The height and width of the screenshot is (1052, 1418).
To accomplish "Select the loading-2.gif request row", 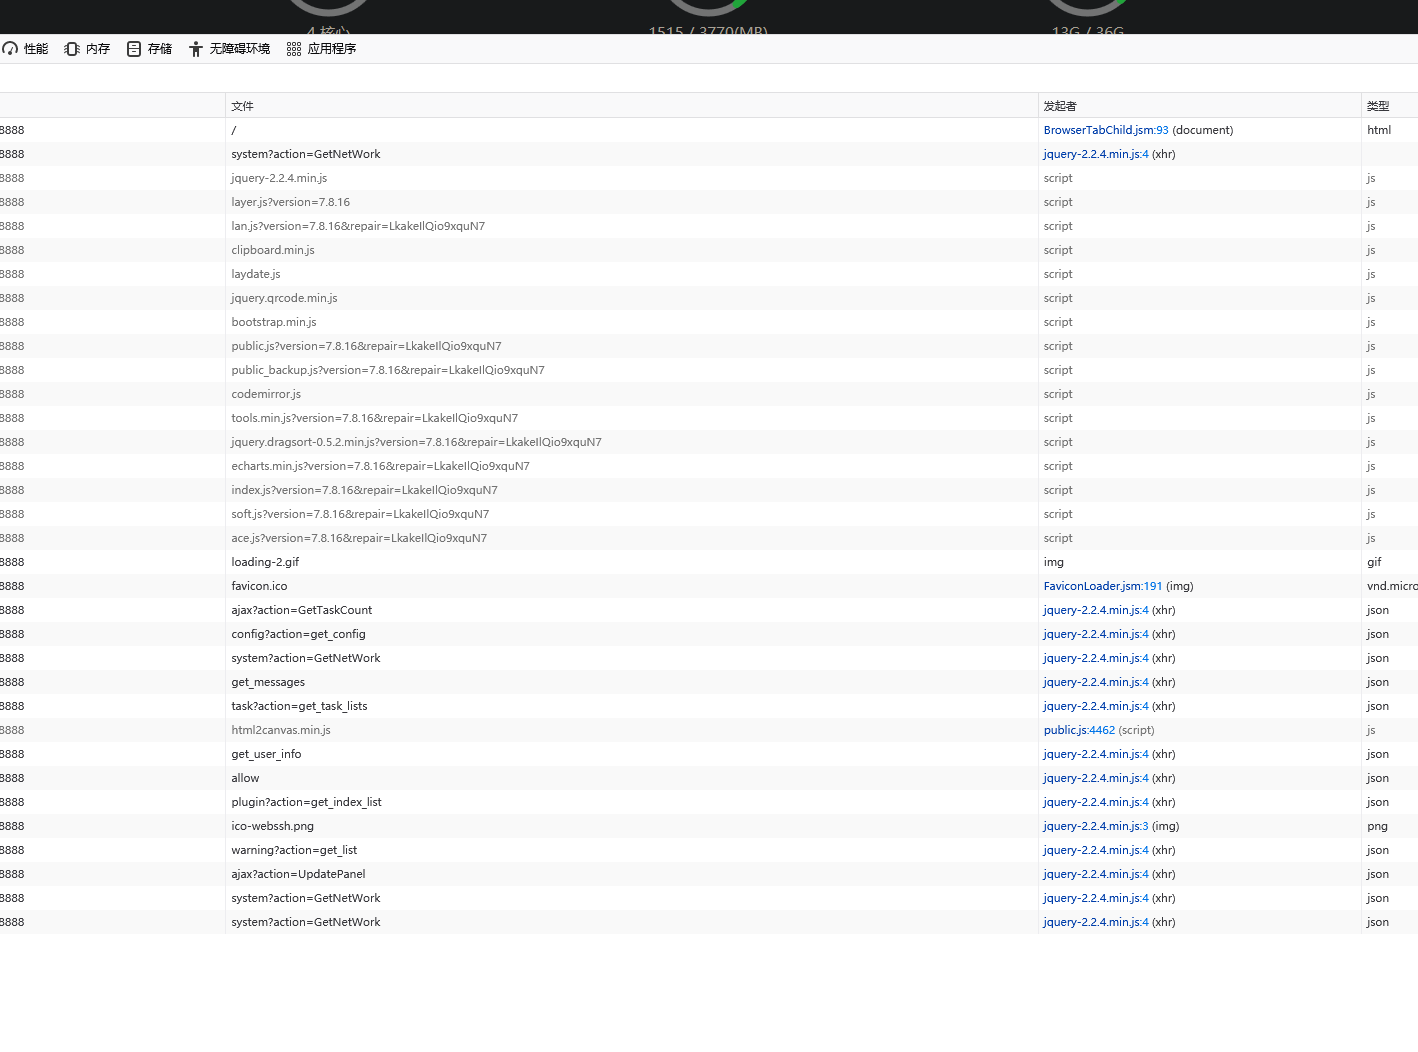I will [265, 562].
